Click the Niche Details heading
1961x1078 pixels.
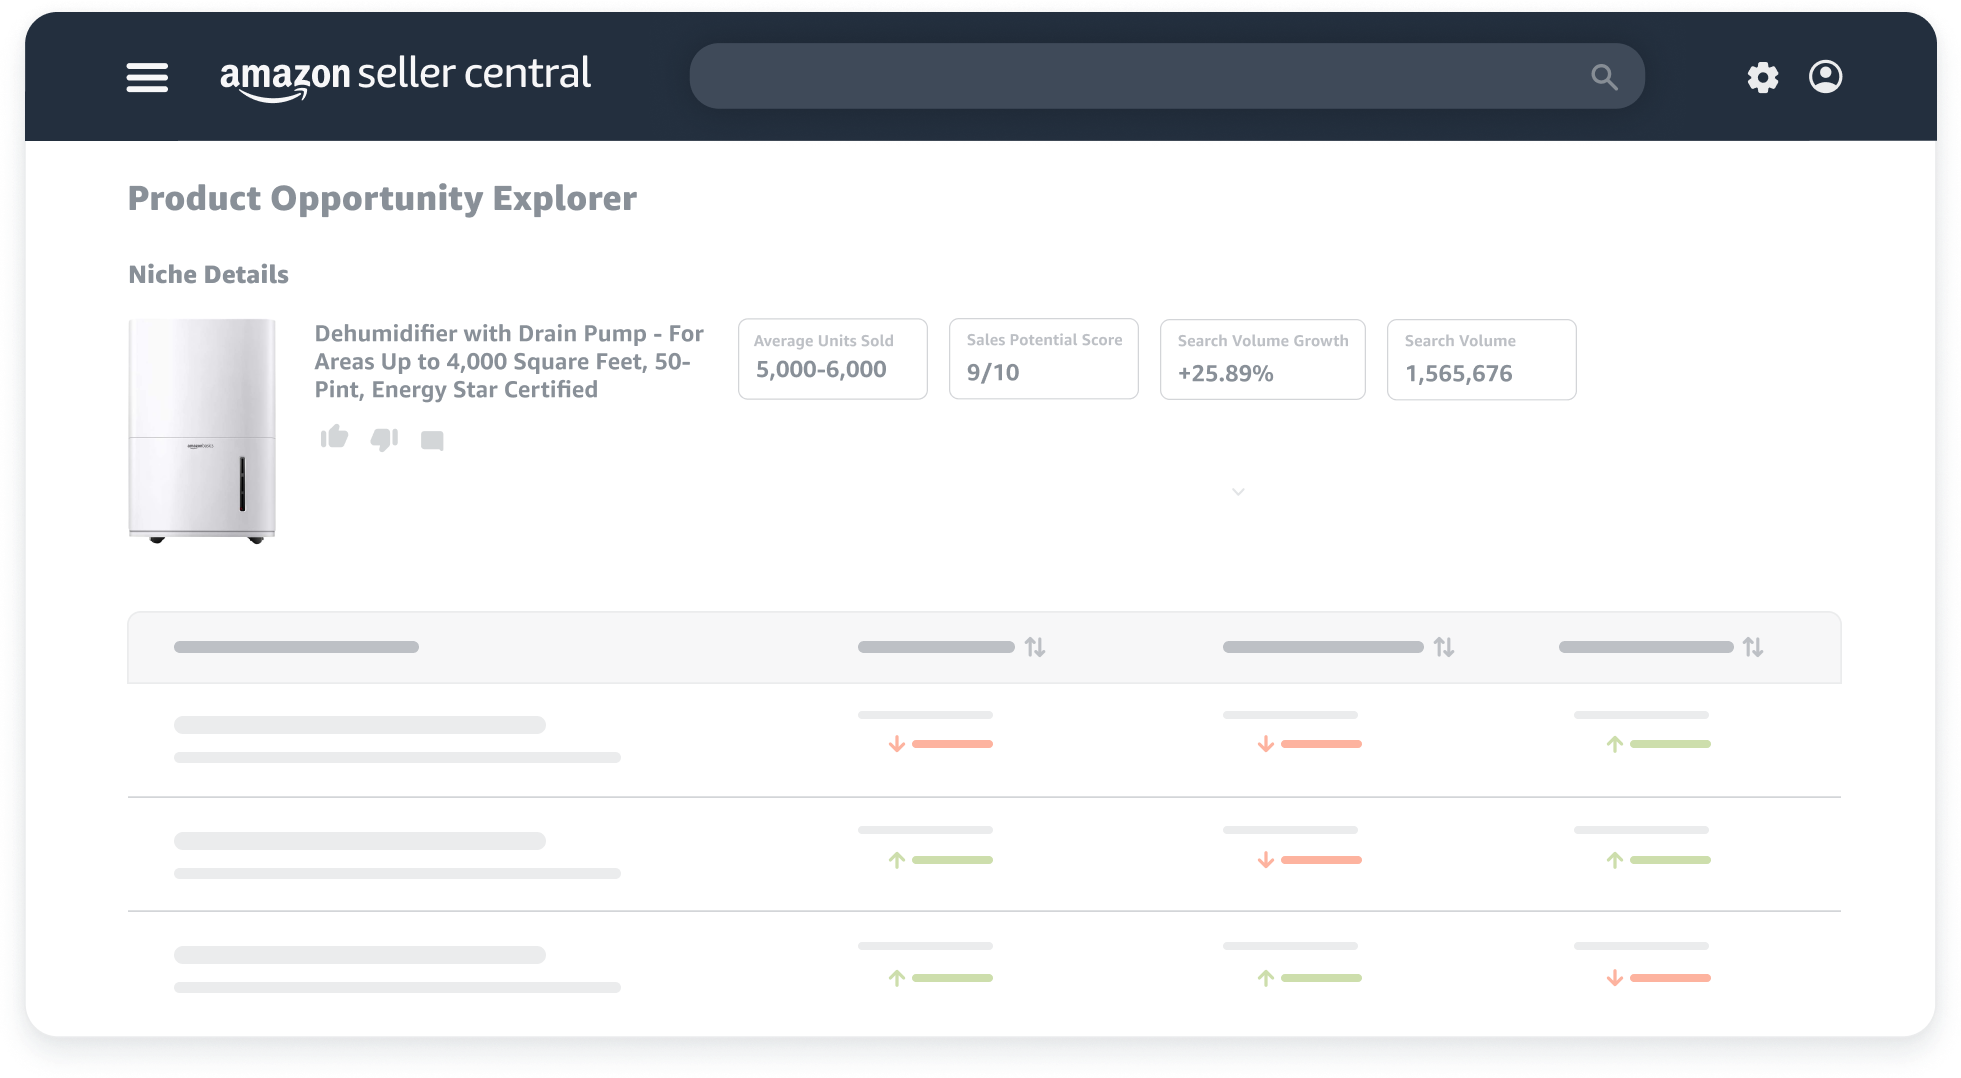[x=208, y=274]
